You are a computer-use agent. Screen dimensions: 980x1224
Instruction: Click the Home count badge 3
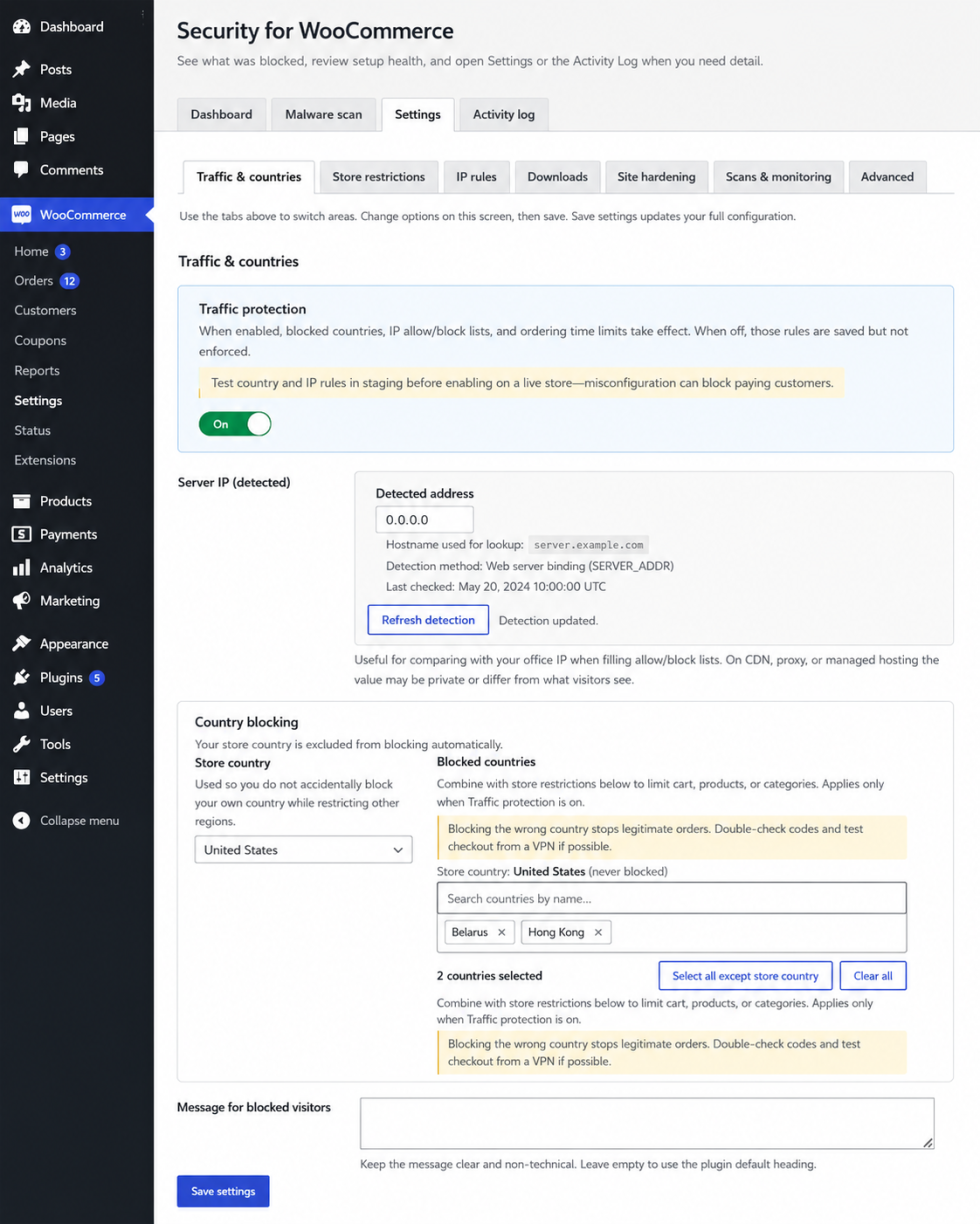(x=63, y=252)
